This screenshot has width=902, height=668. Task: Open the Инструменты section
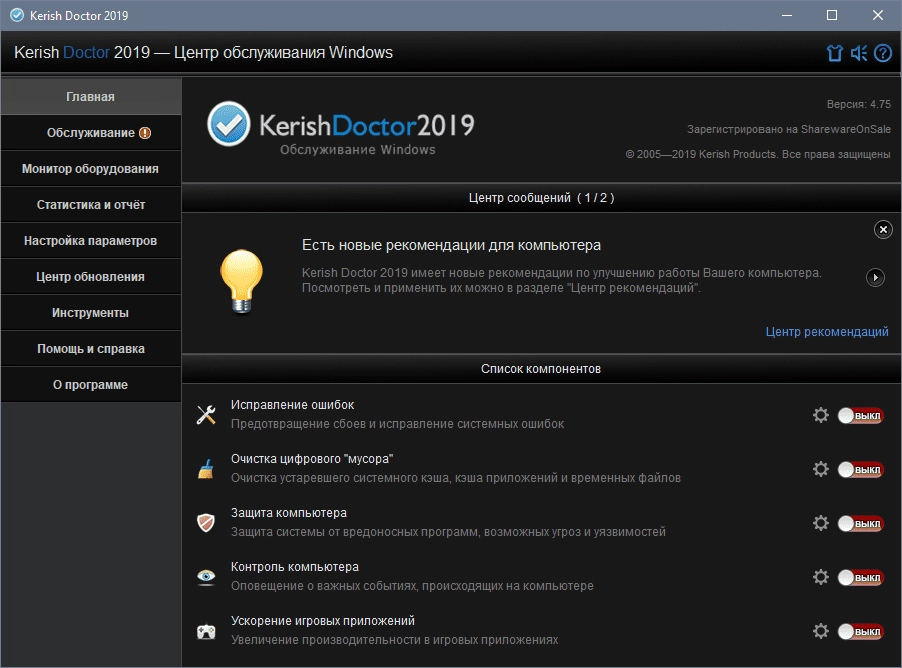coord(91,313)
